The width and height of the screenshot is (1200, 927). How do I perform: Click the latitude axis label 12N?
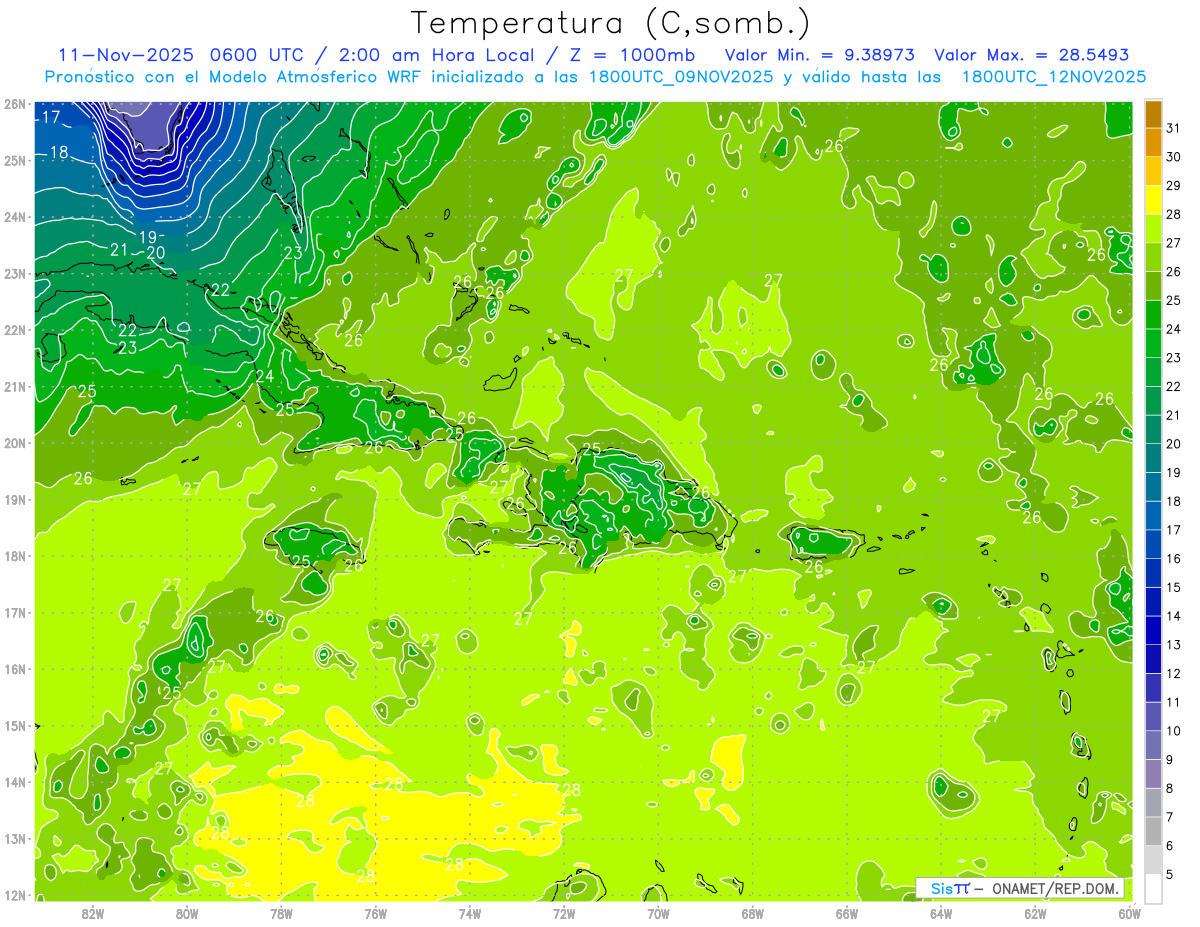click(16, 895)
